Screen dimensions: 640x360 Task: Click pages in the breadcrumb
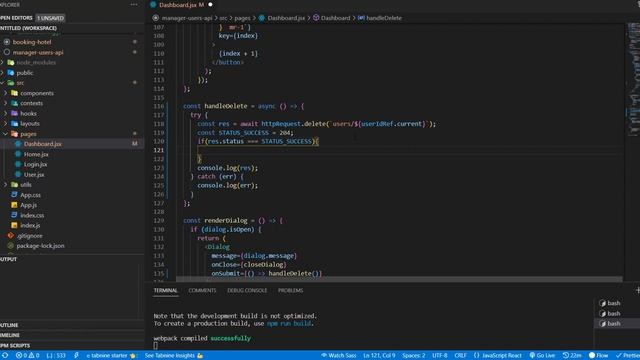coord(242,18)
